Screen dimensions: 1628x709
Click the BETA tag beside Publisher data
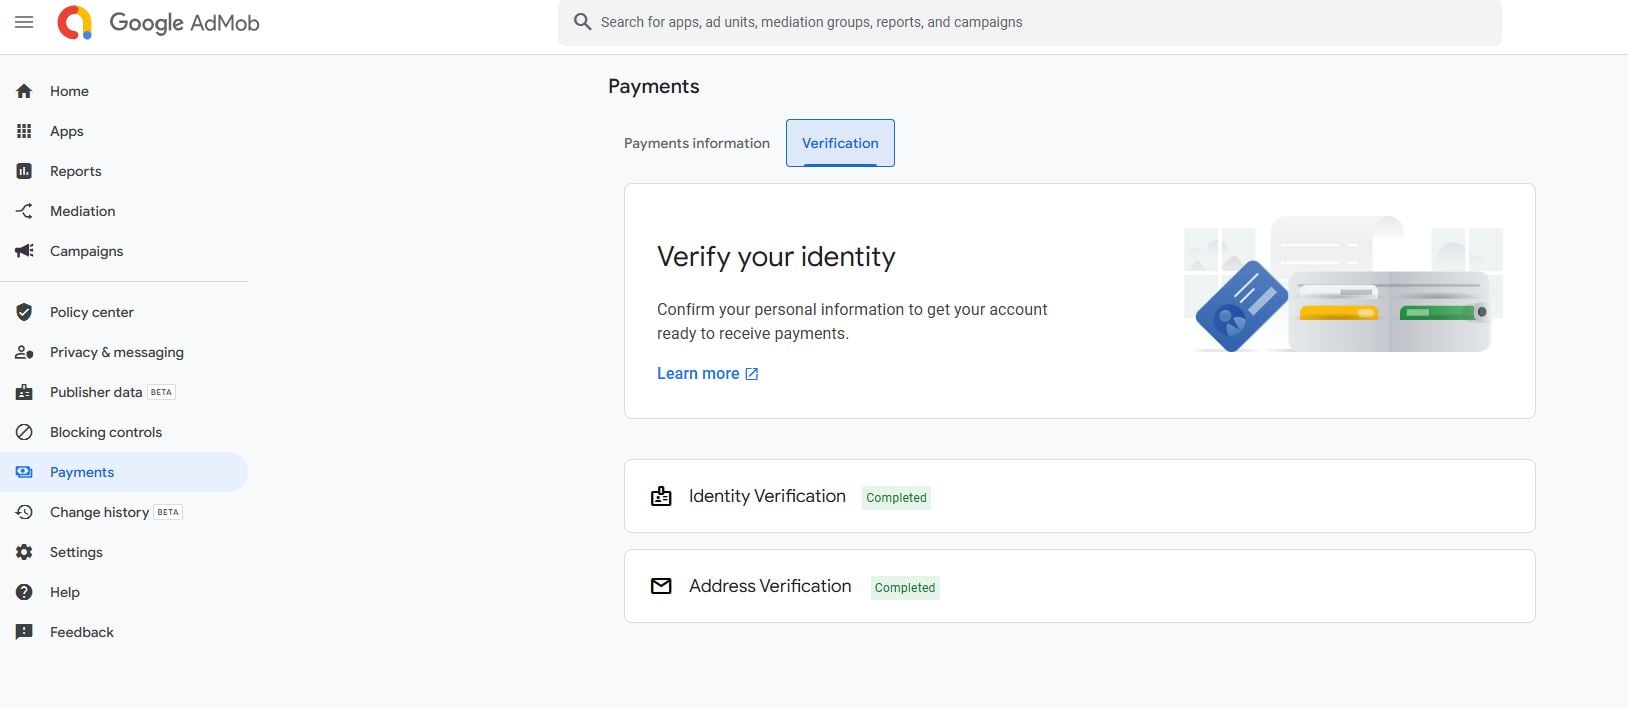[x=161, y=392]
